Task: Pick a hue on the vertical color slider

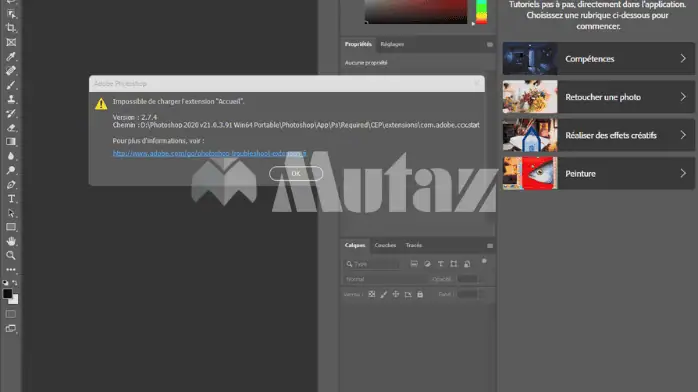Action: tap(481, 12)
